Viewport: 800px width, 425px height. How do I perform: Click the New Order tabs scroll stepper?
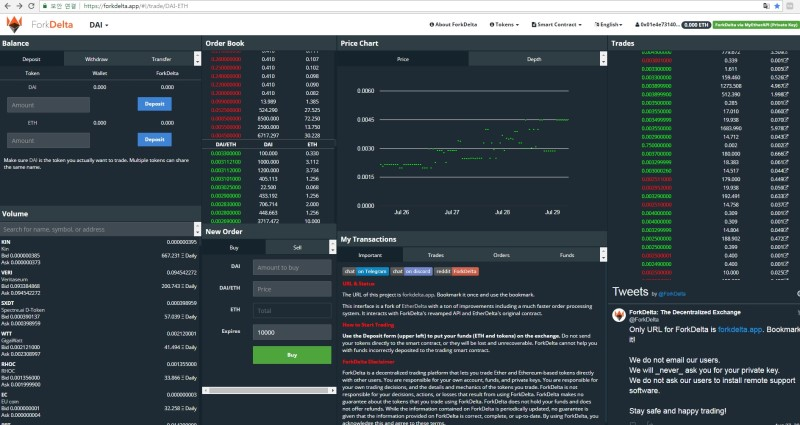click(333, 247)
